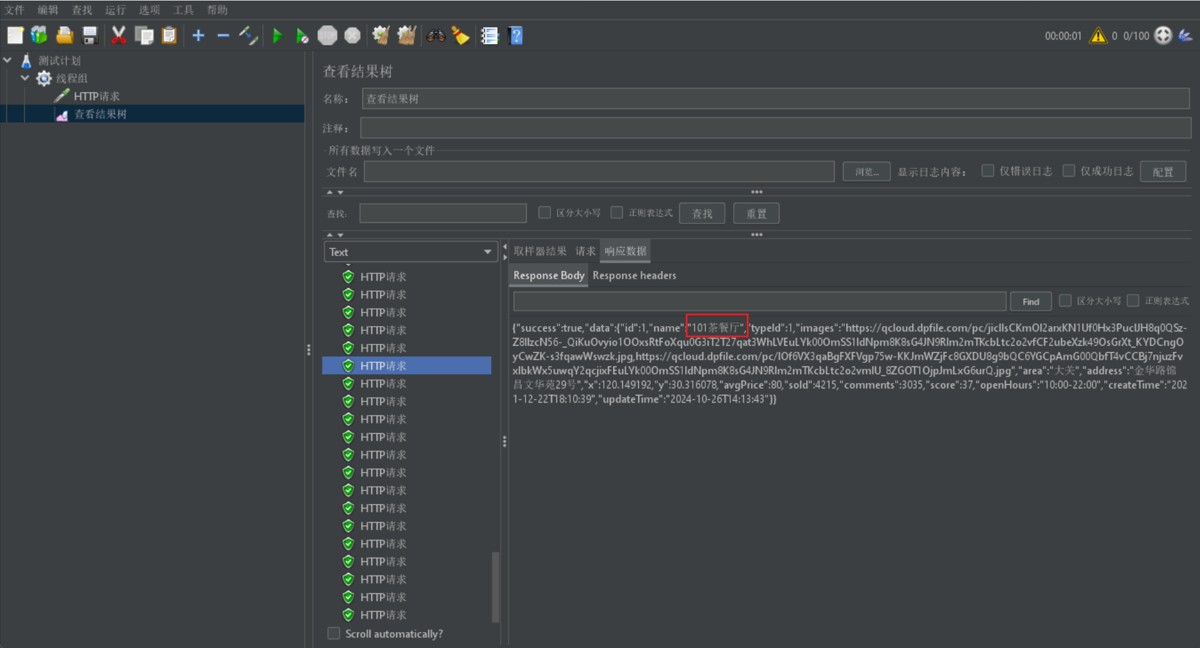Open the function helper list icon
Screen dimensions: 1200x648
pos(489,36)
